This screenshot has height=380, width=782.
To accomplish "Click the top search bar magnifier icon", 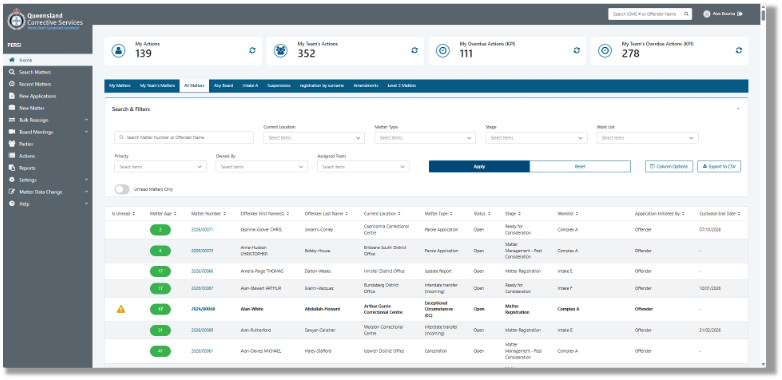I will tap(686, 14).
